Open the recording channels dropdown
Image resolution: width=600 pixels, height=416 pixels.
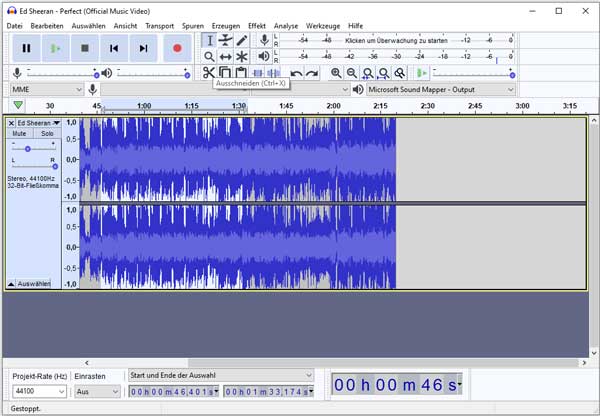[300, 90]
